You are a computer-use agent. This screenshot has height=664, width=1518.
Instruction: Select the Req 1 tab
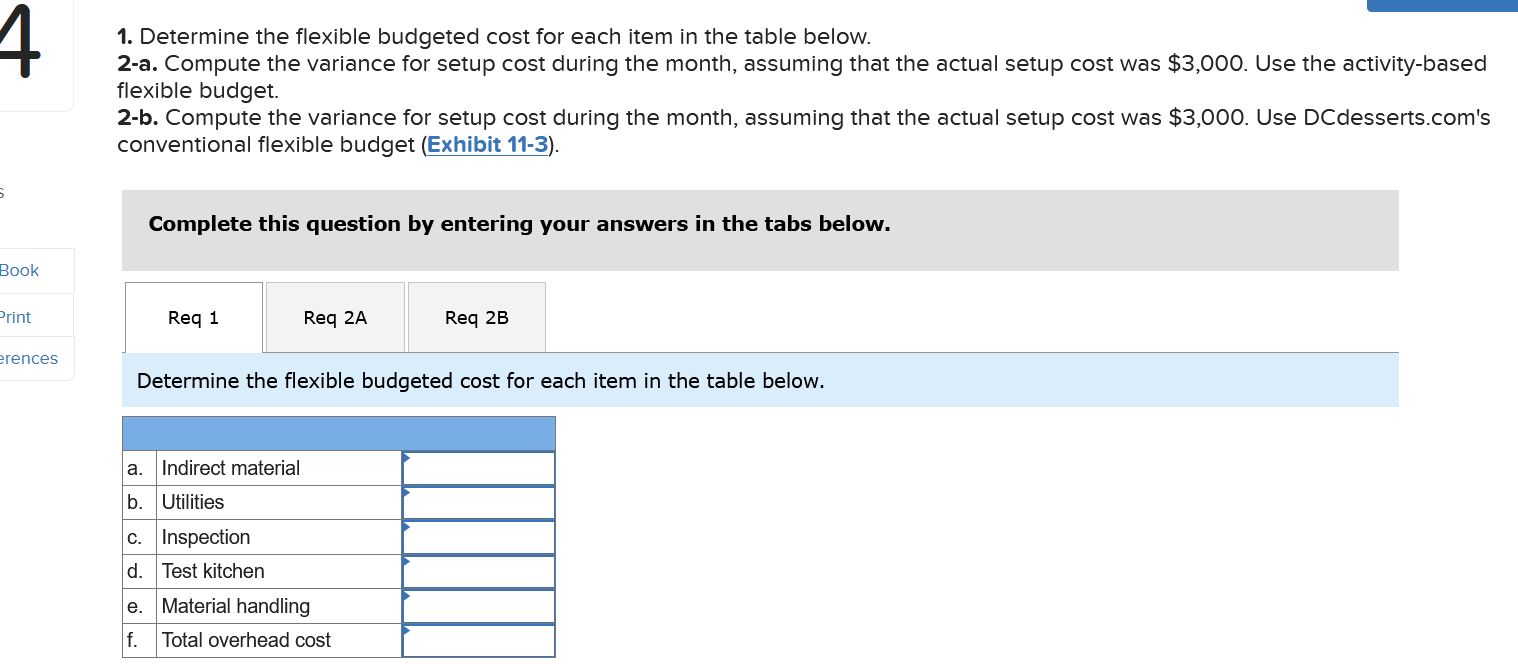[x=193, y=317]
